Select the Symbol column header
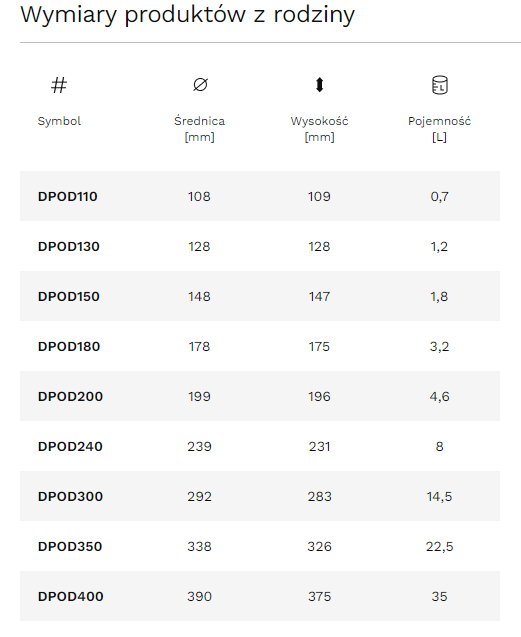Viewport: 521px width, 637px height. (59, 121)
